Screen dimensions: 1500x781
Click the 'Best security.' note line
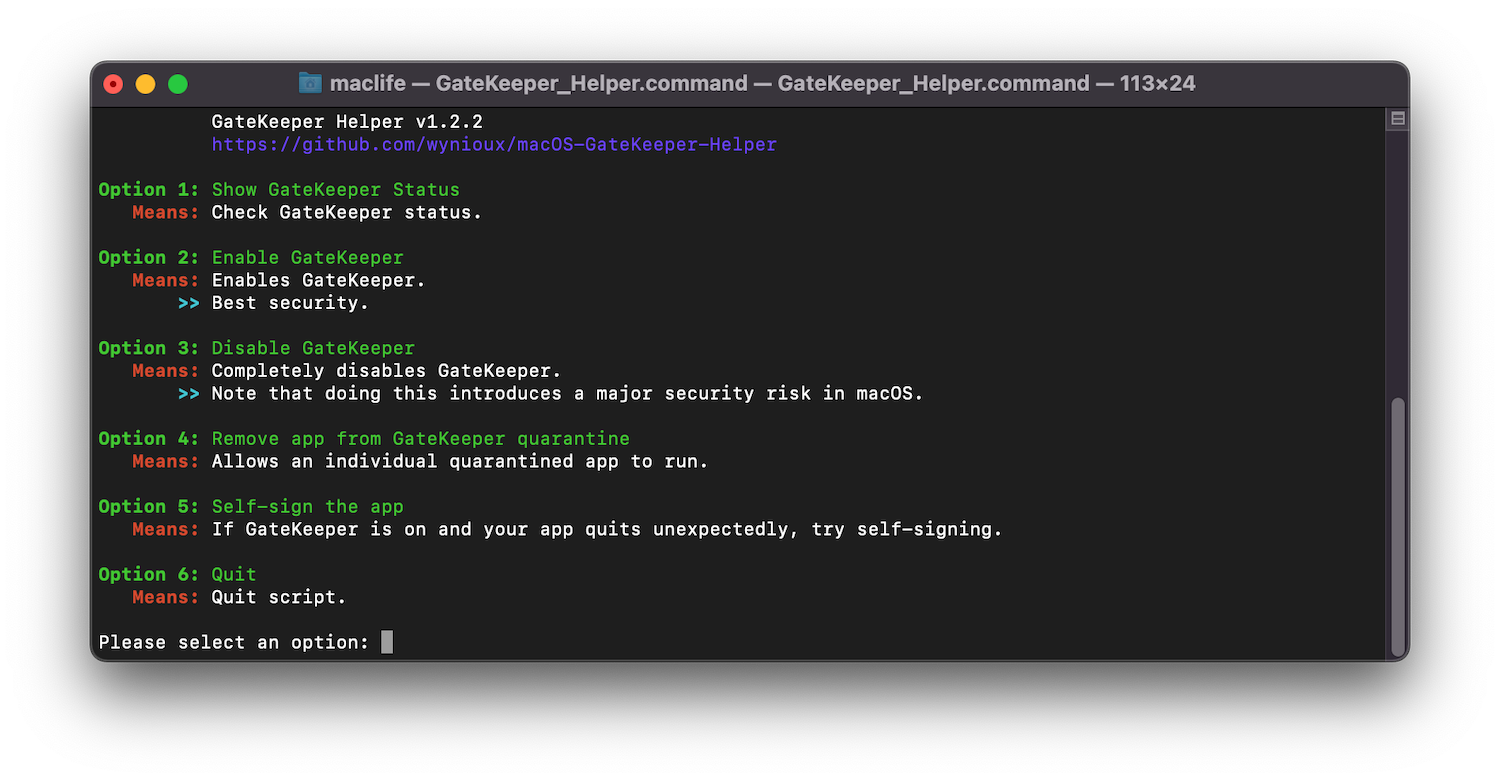[x=290, y=302]
